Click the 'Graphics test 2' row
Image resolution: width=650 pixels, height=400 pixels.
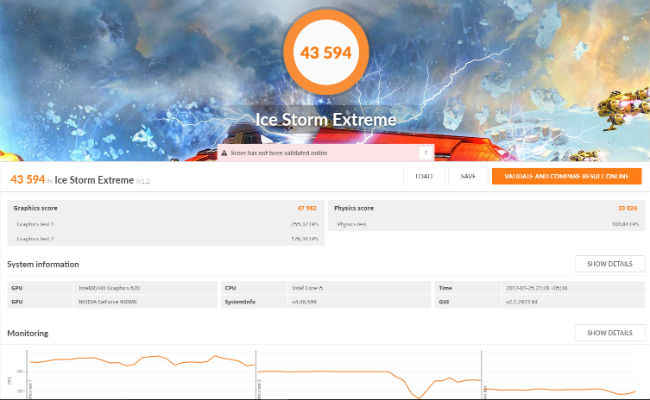pos(166,239)
